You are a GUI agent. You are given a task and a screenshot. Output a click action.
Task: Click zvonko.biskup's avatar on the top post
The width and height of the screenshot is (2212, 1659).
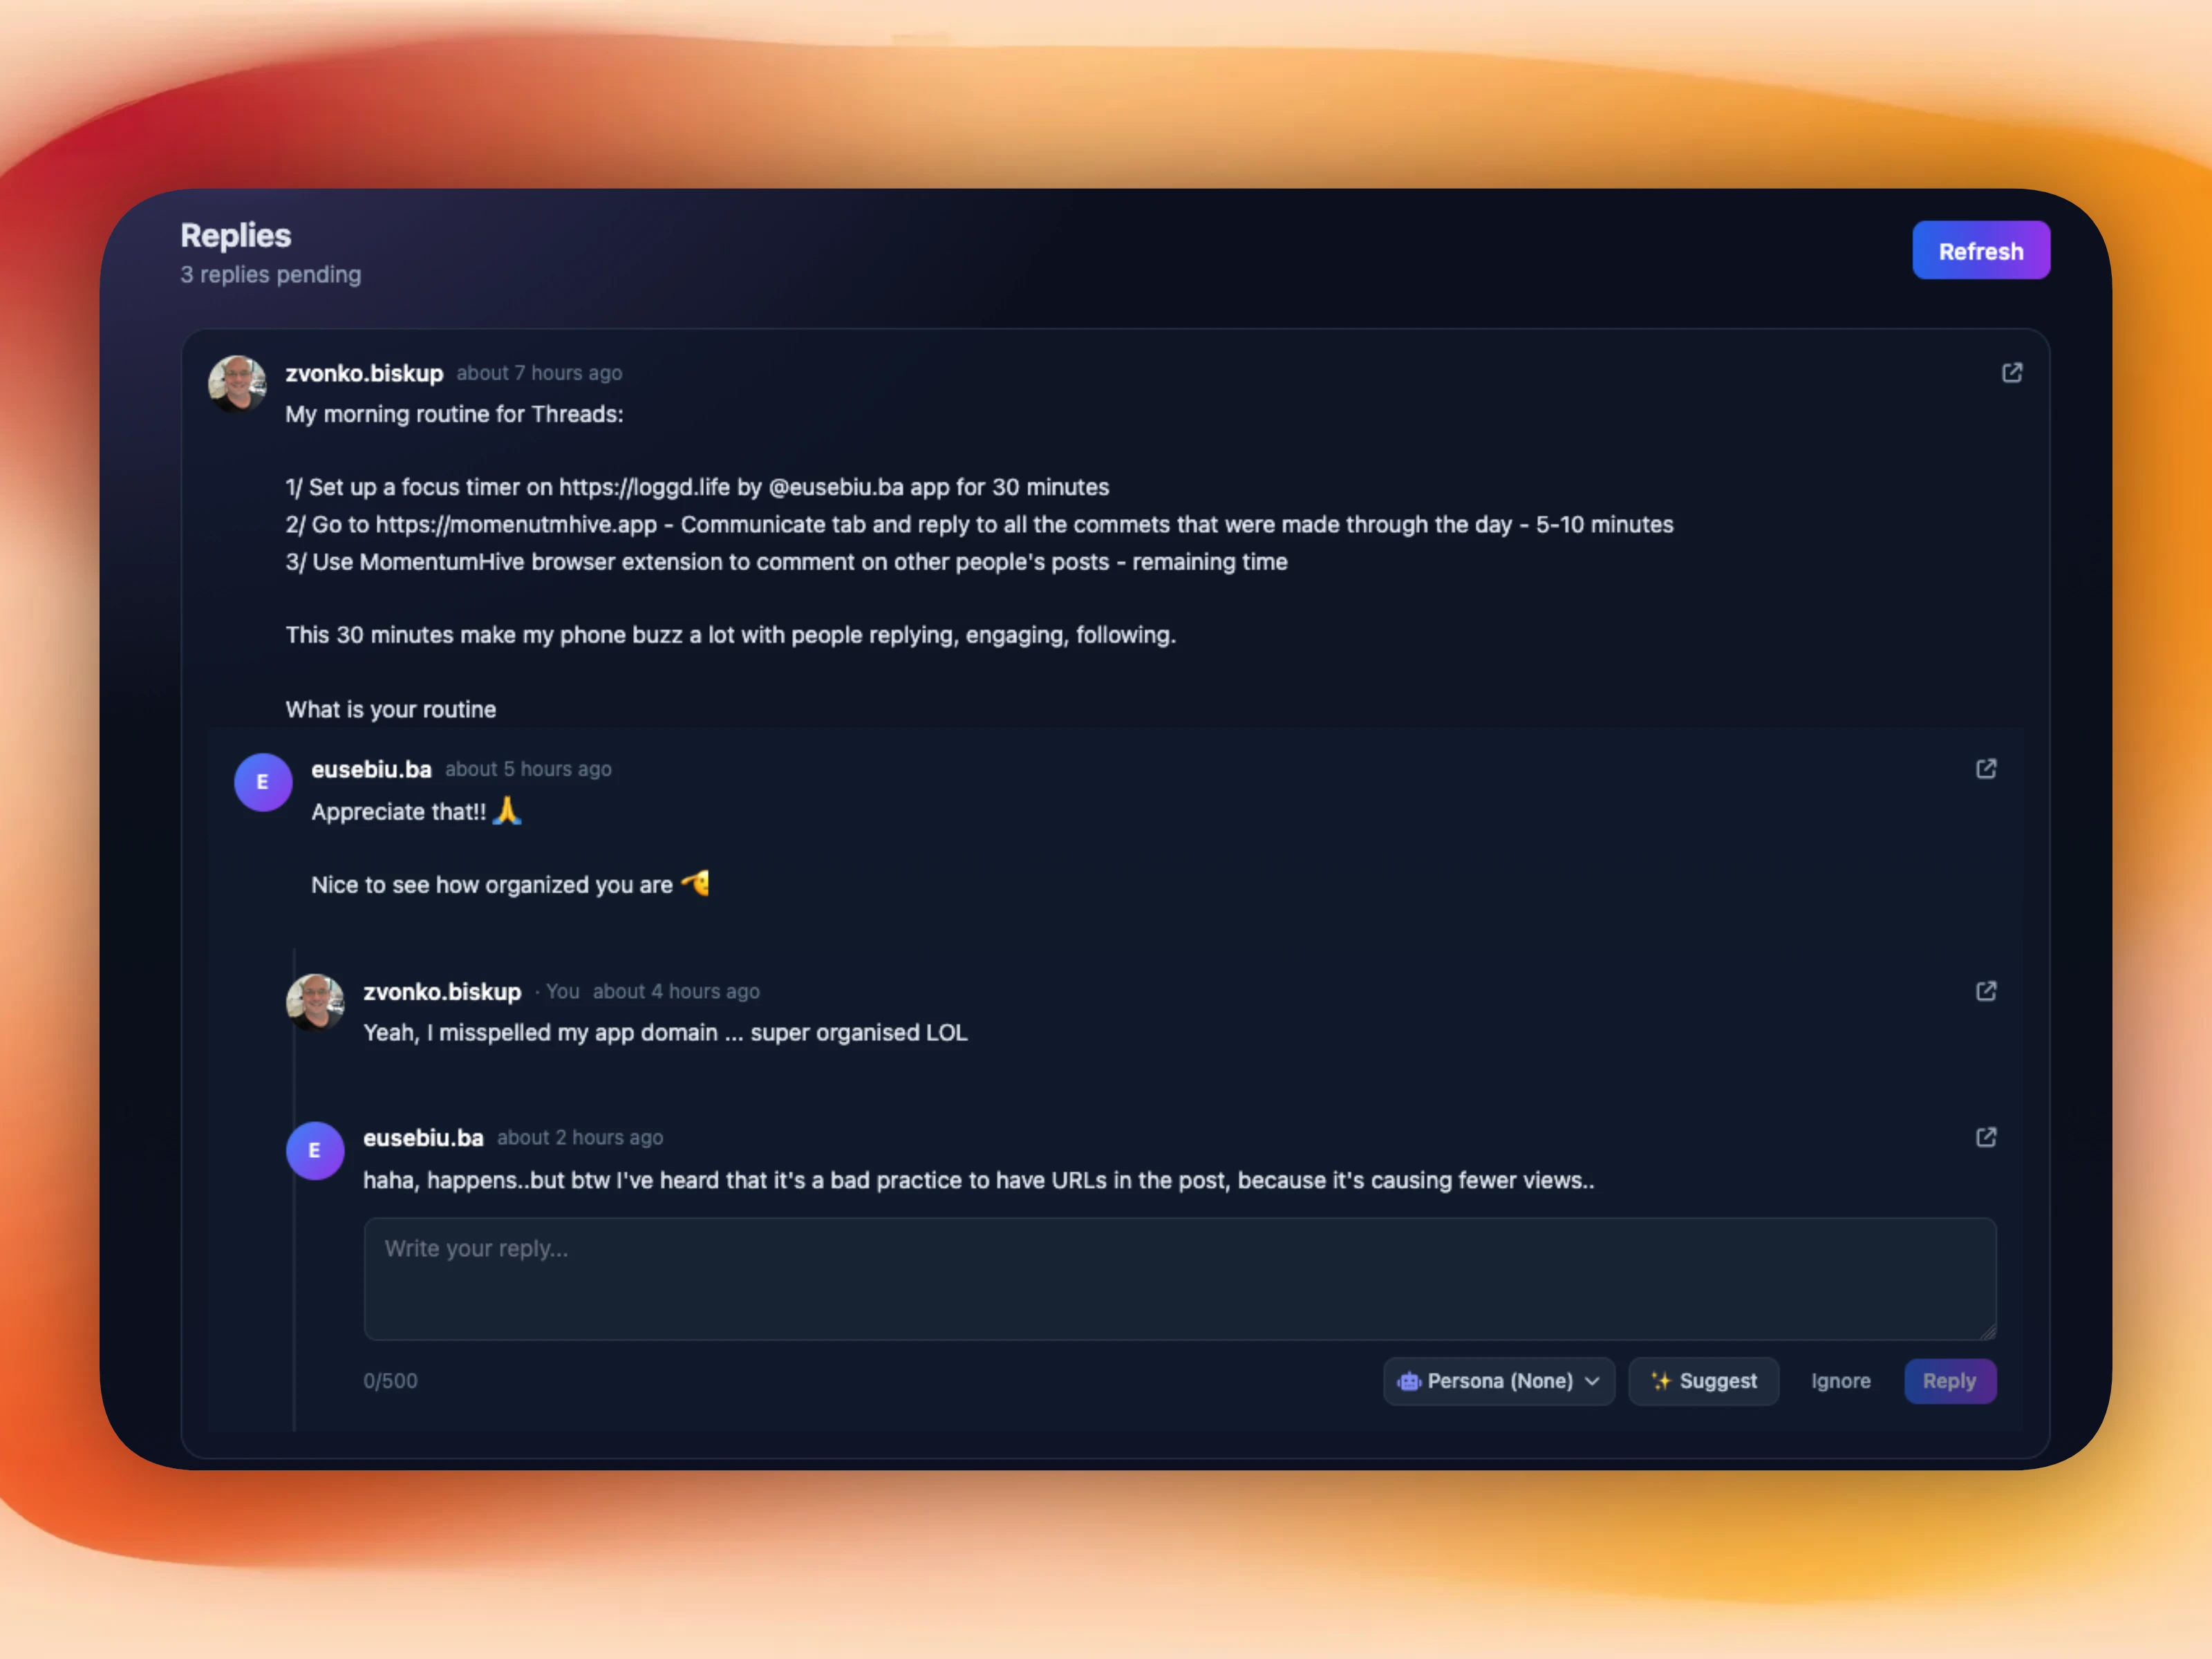point(237,384)
